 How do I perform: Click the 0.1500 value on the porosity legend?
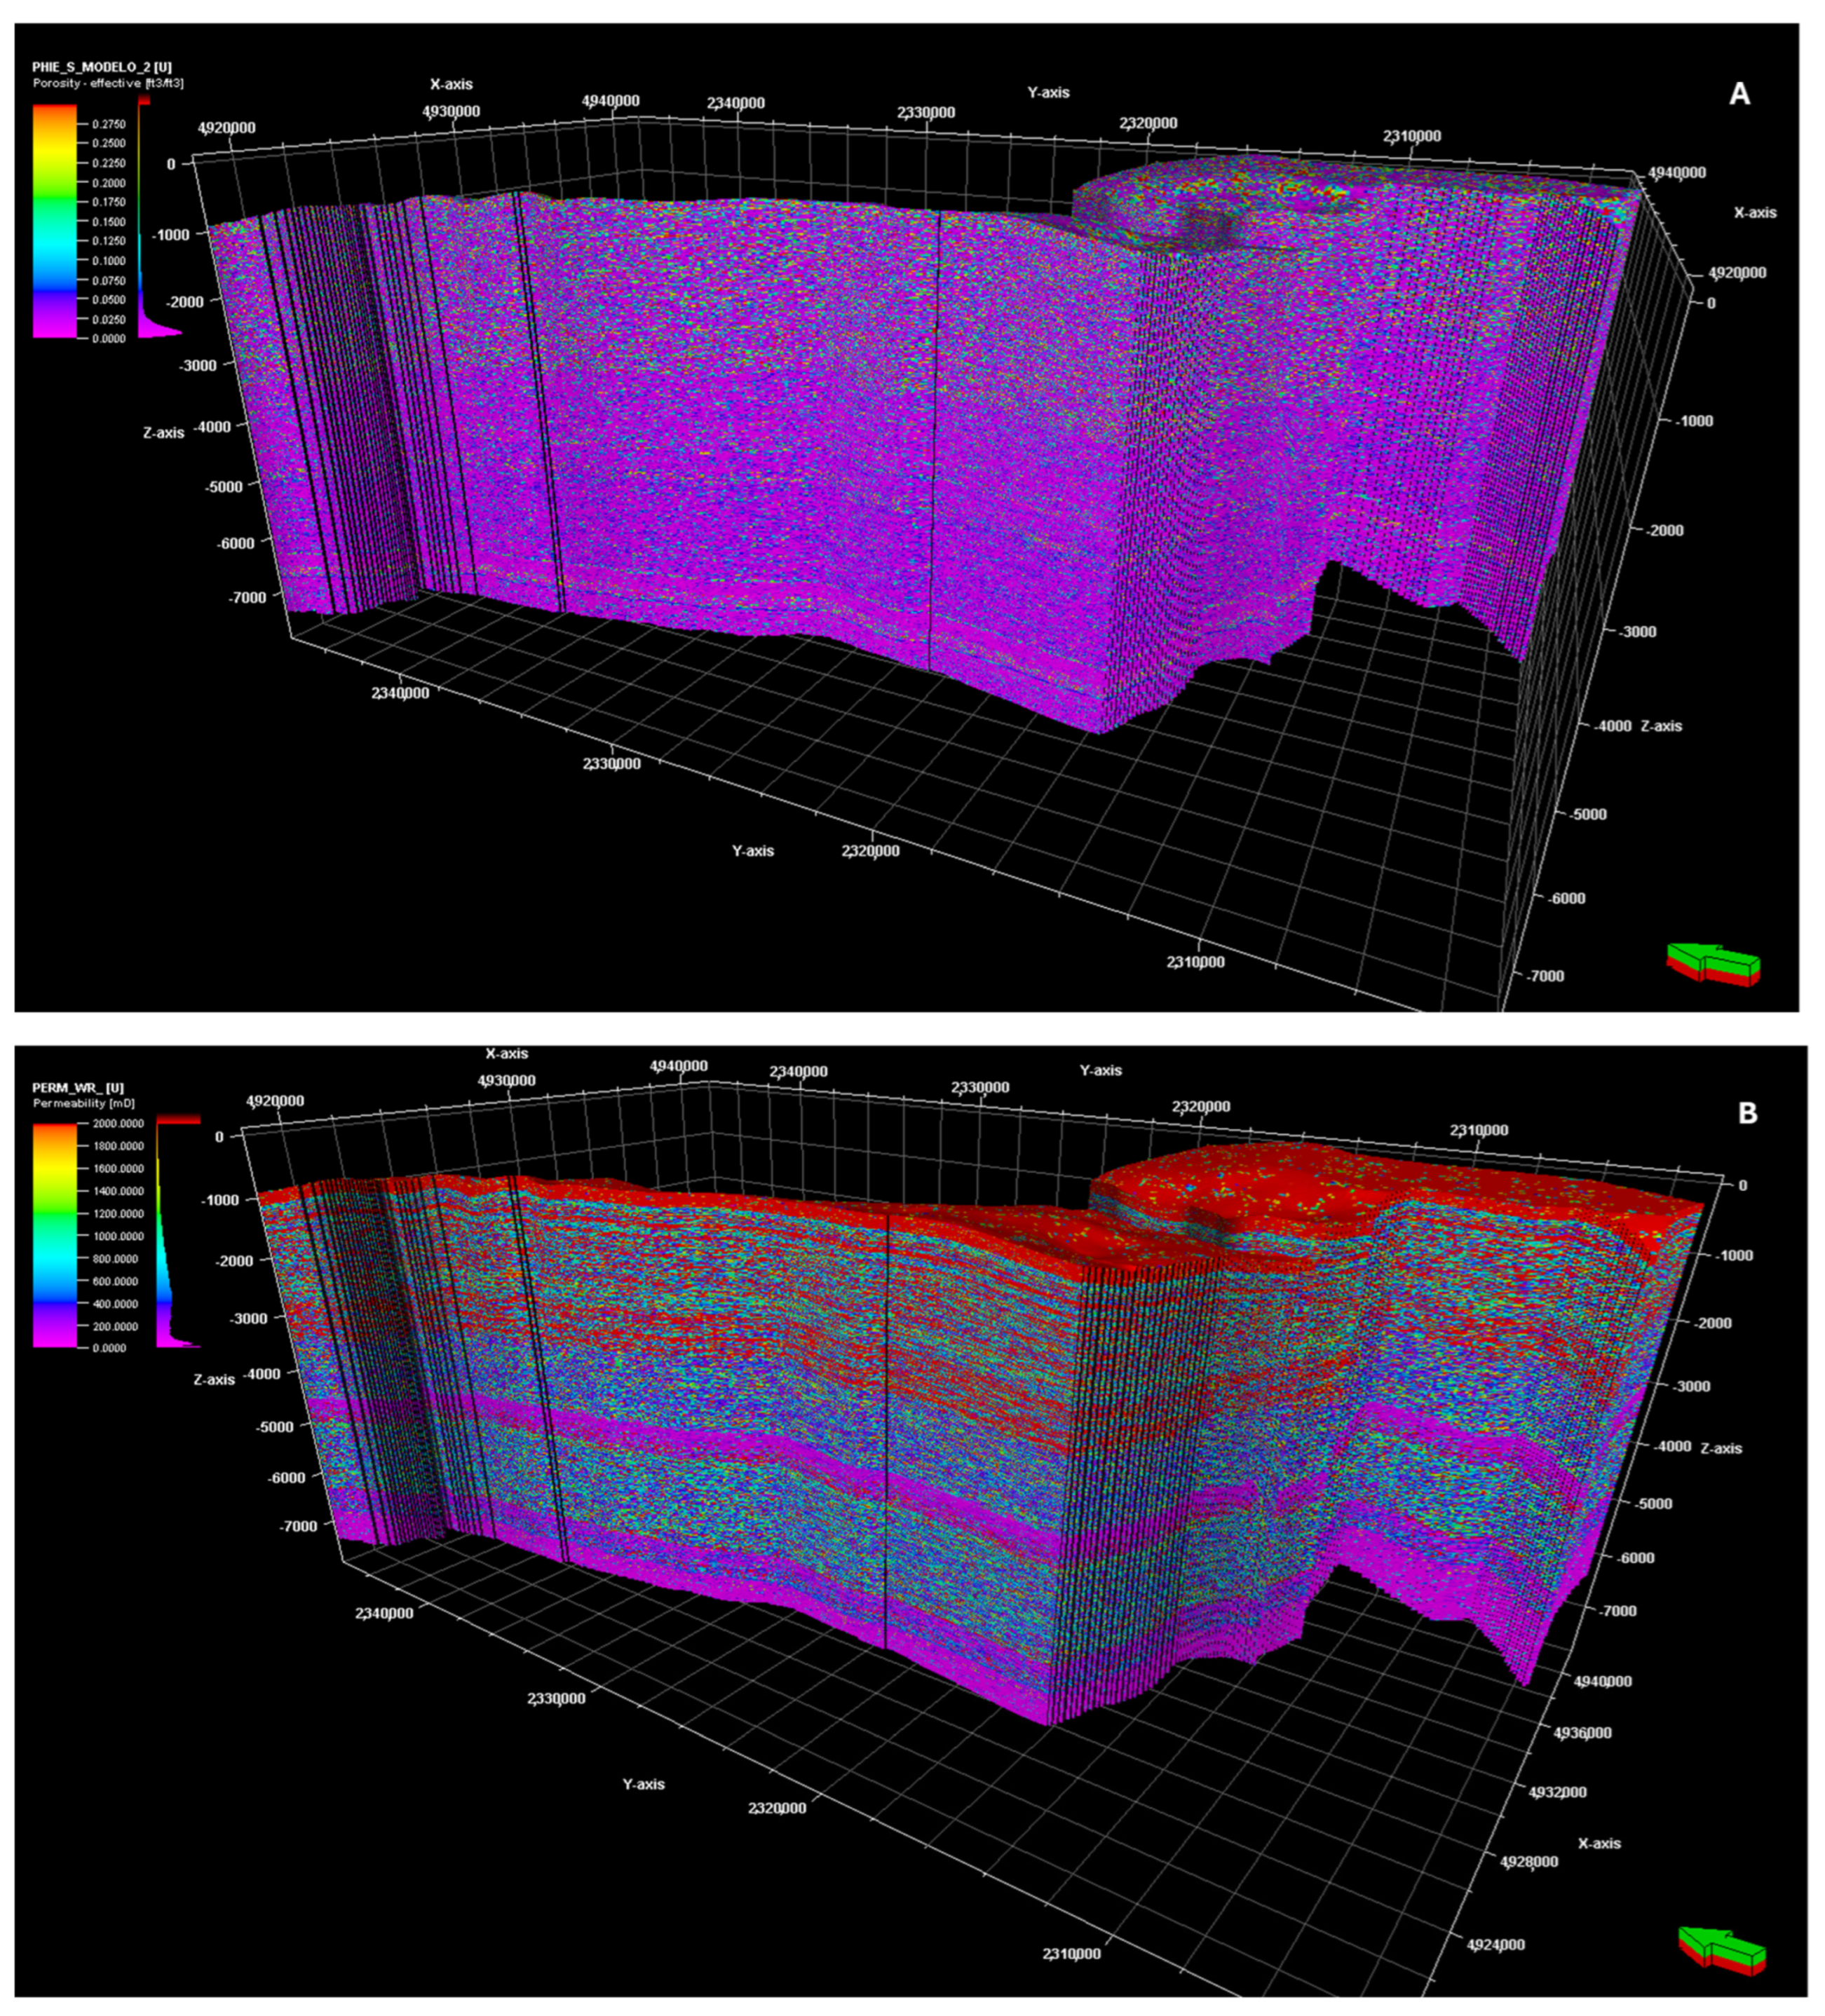(x=109, y=222)
